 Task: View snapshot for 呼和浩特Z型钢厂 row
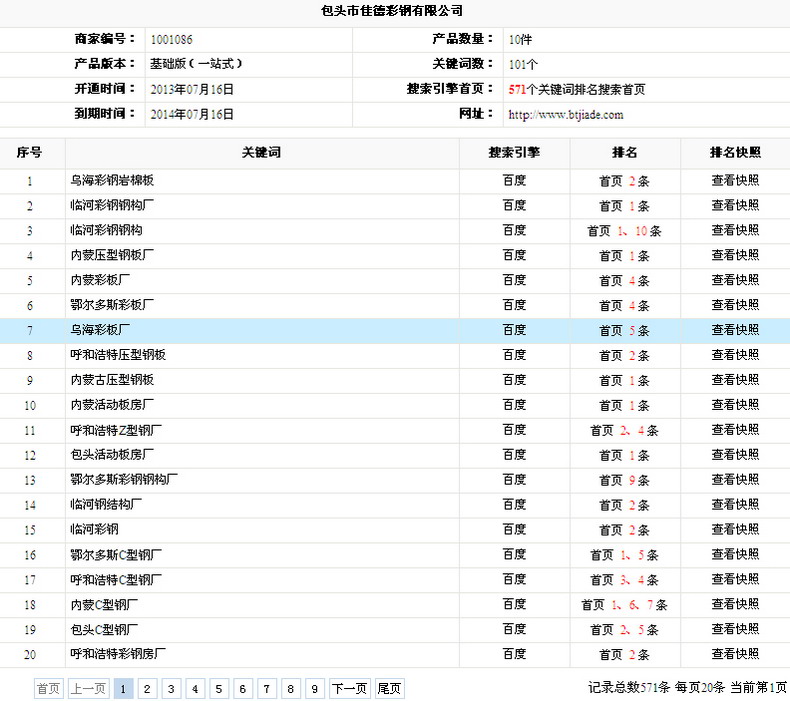pos(735,430)
